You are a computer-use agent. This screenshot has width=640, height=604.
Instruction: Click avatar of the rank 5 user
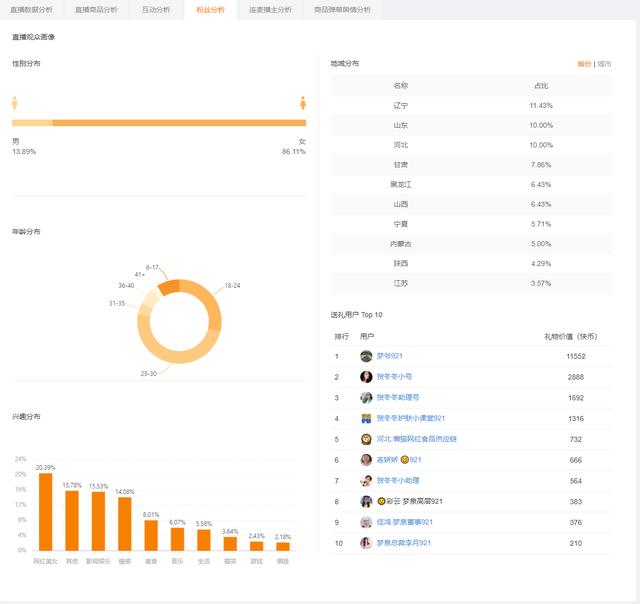point(366,439)
